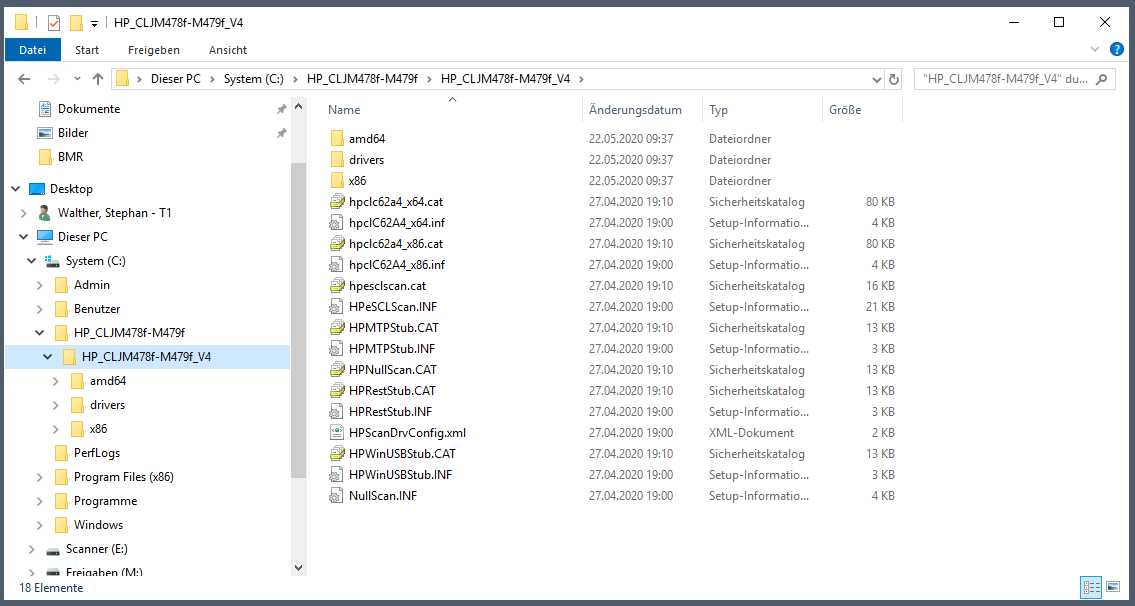Switch to the Freigeben ribbon tab
1135x606 pixels.
point(153,50)
